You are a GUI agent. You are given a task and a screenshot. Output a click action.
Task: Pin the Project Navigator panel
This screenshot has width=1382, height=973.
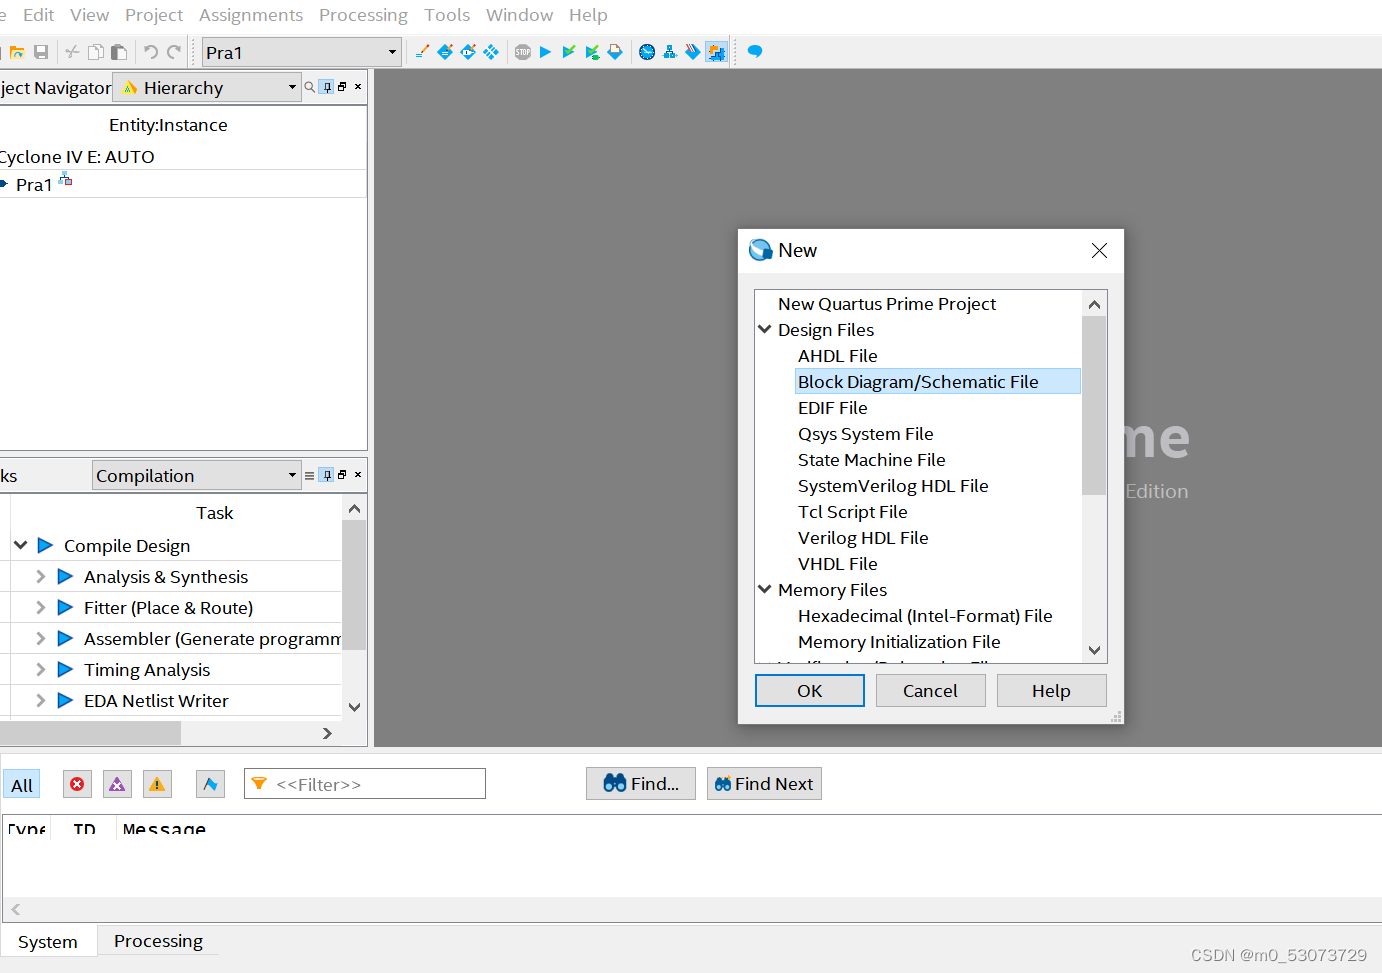pyautogui.click(x=326, y=87)
